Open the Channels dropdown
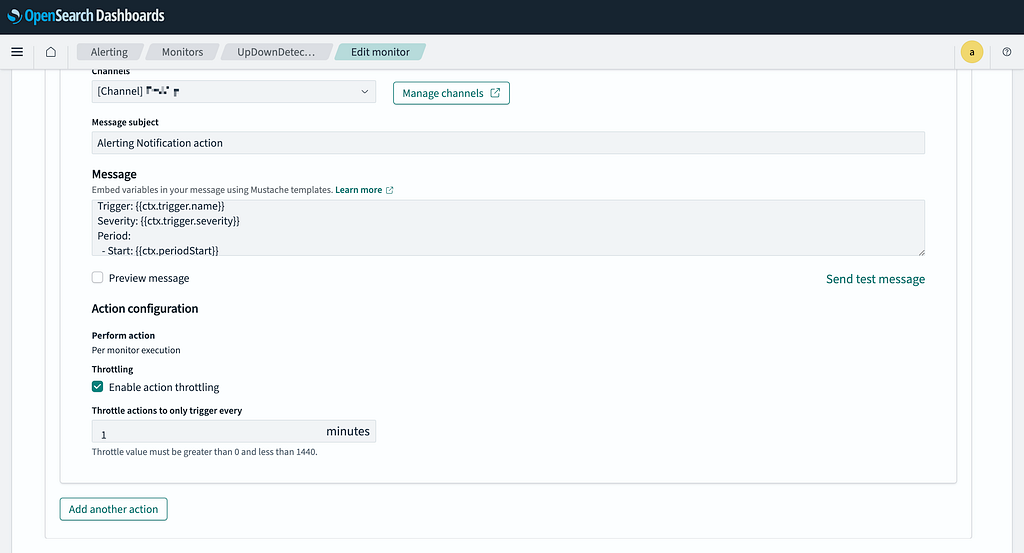The height and width of the screenshot is (553, 1024). [x=234, y=91]
